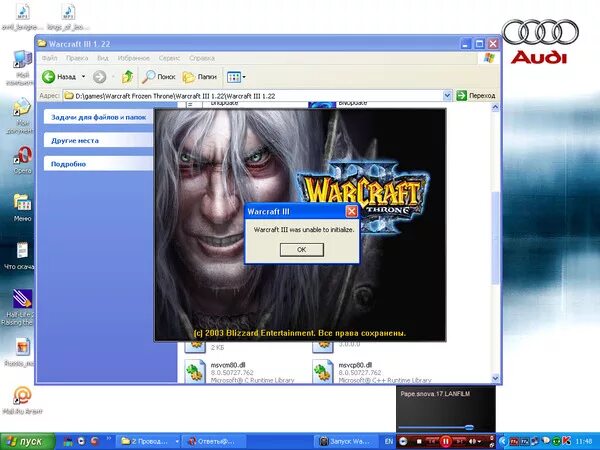Switch to Ответы taskbar window
The image size is (600, 450).
(214, 442)
